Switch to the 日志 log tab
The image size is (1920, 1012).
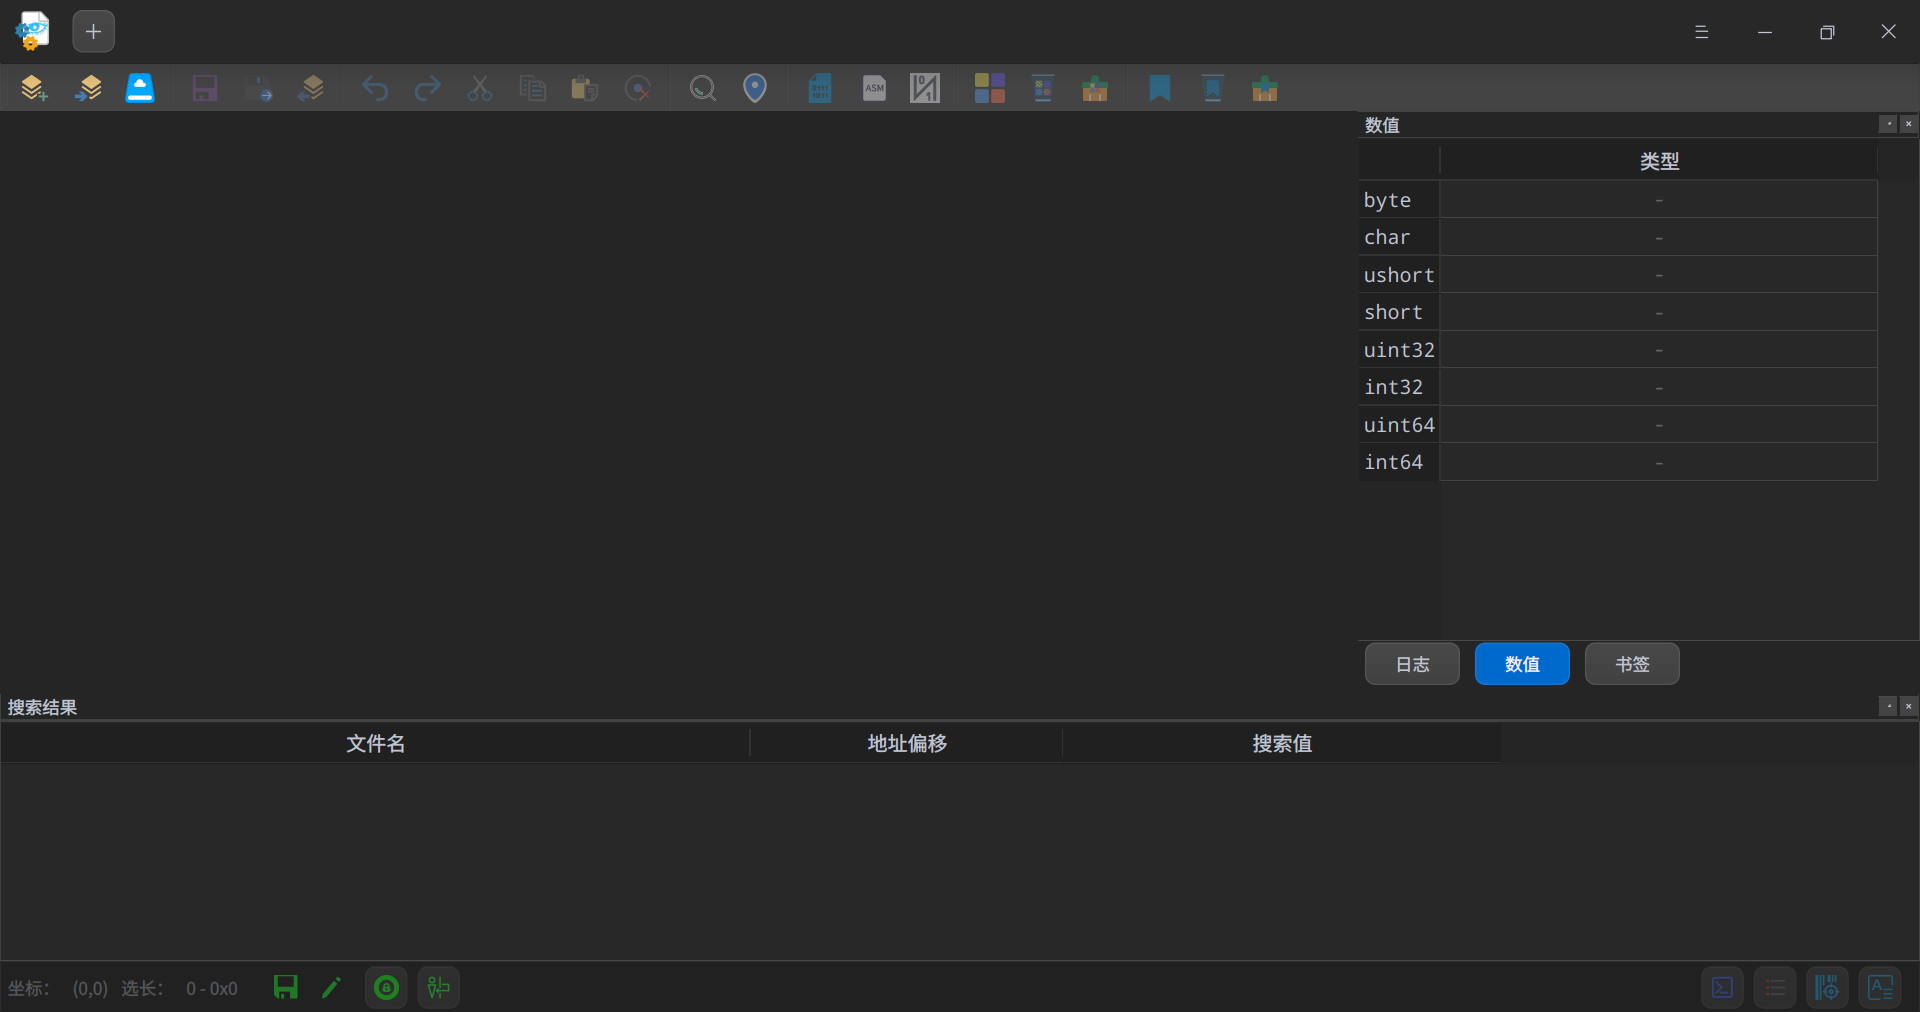point(1412,664)
